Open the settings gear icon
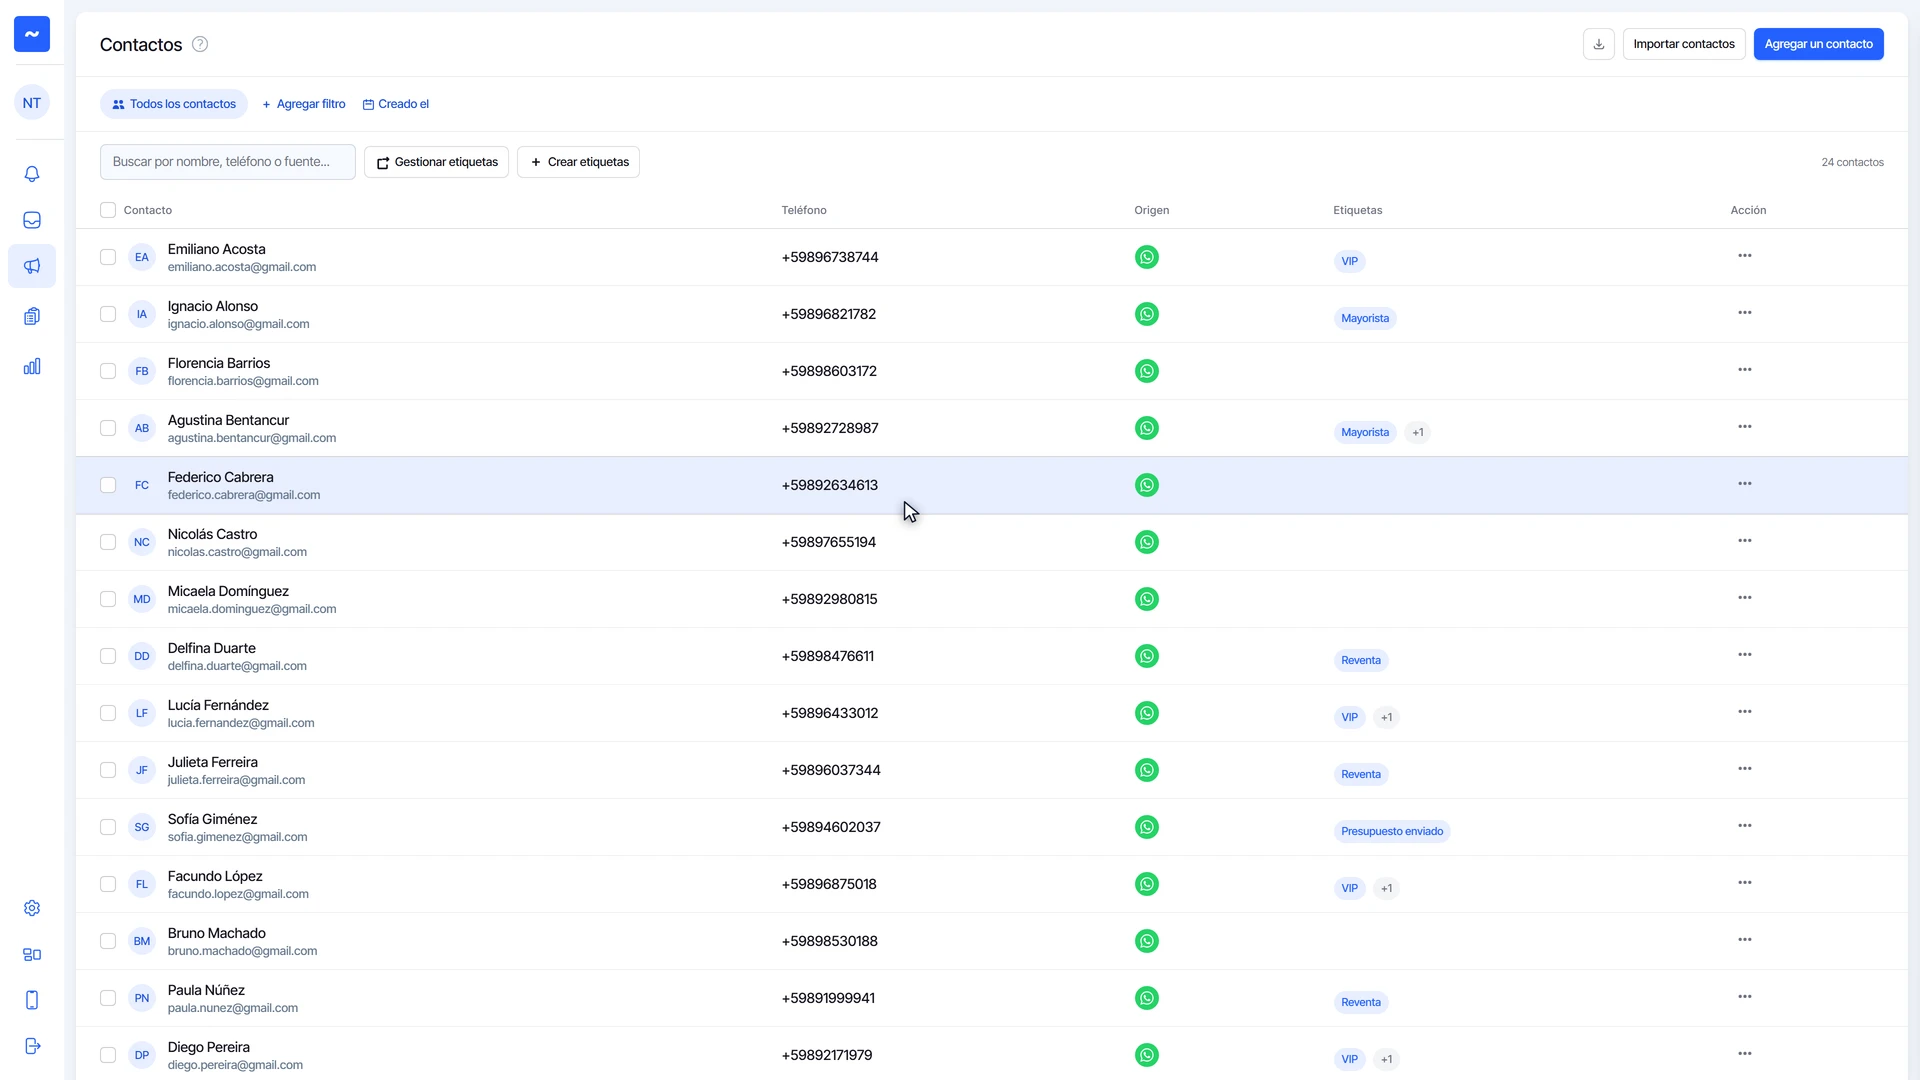The image size is (1920, 1080). pos(32,908)
